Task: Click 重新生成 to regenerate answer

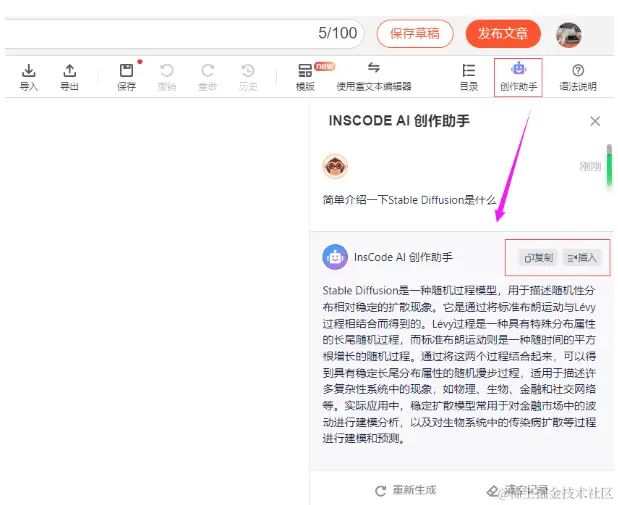Action: pyautogui.click(x=406, y=490)
